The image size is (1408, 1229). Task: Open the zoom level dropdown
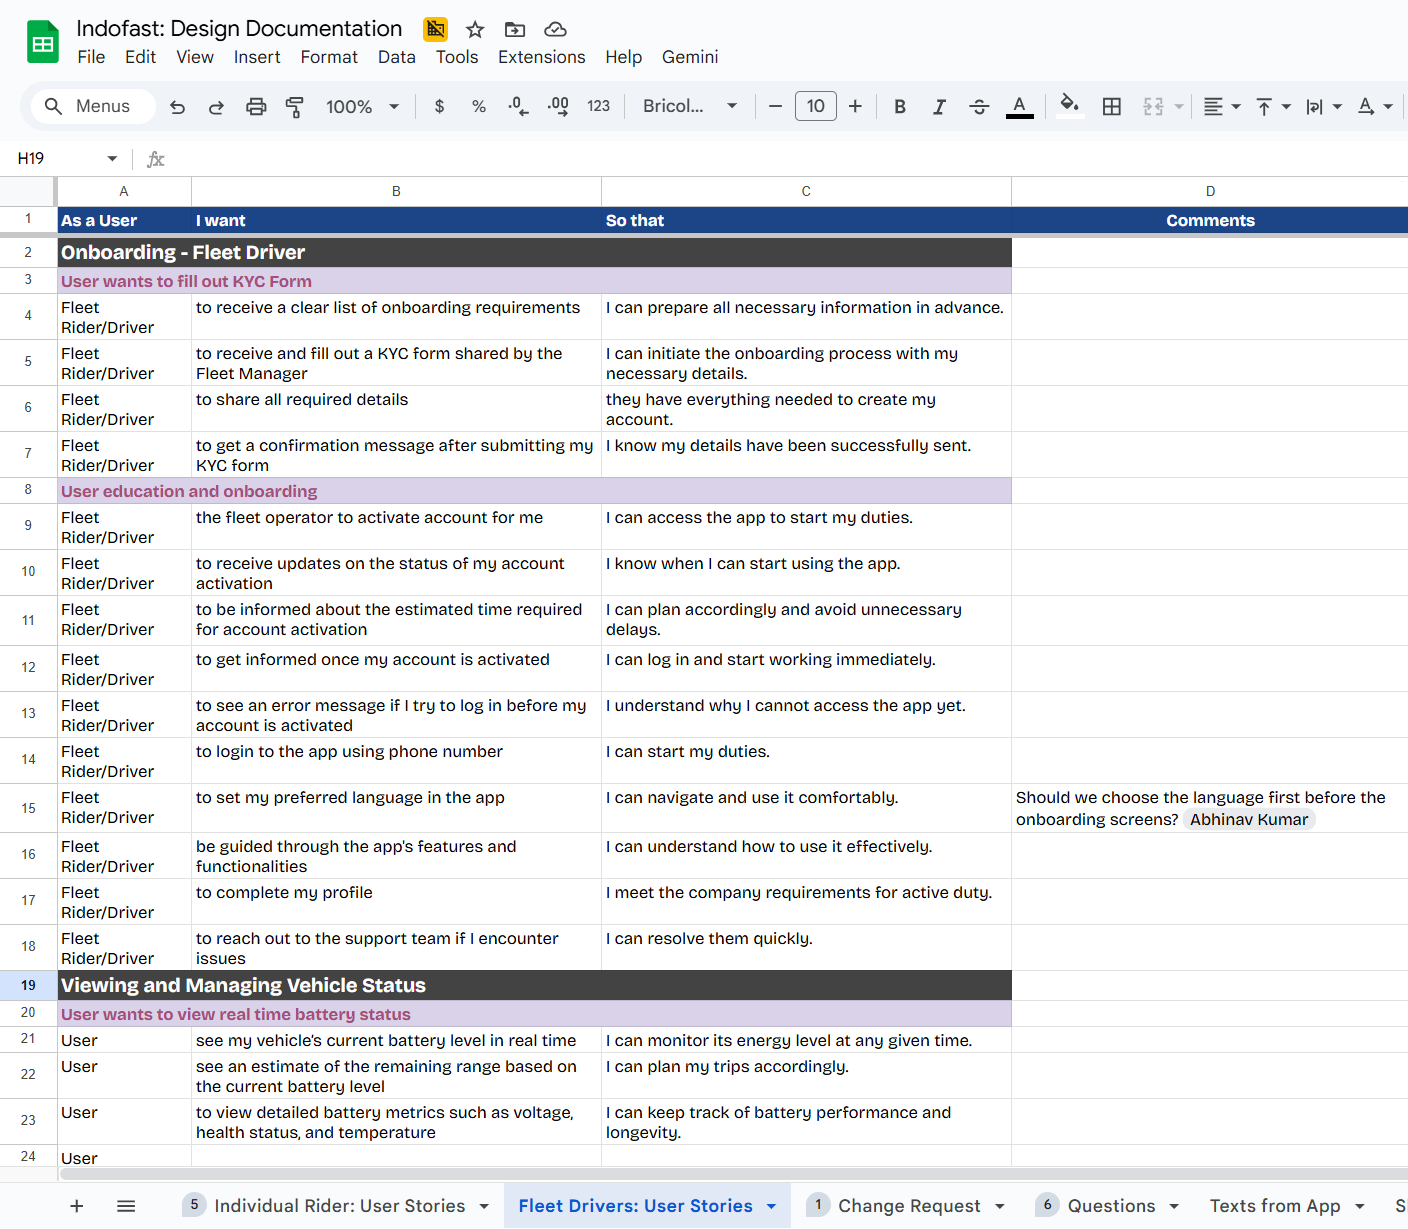(362, 107)
